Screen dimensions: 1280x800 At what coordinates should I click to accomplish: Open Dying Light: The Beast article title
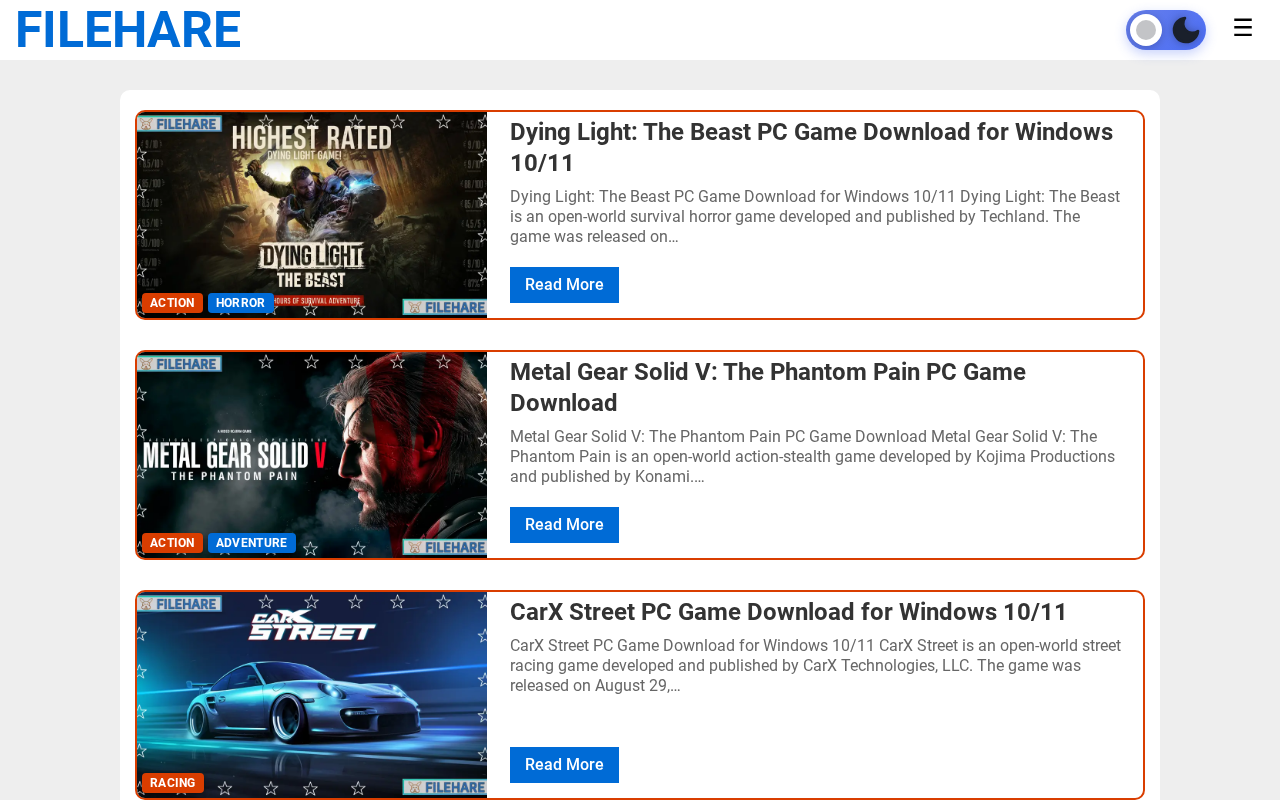[811, 147]
